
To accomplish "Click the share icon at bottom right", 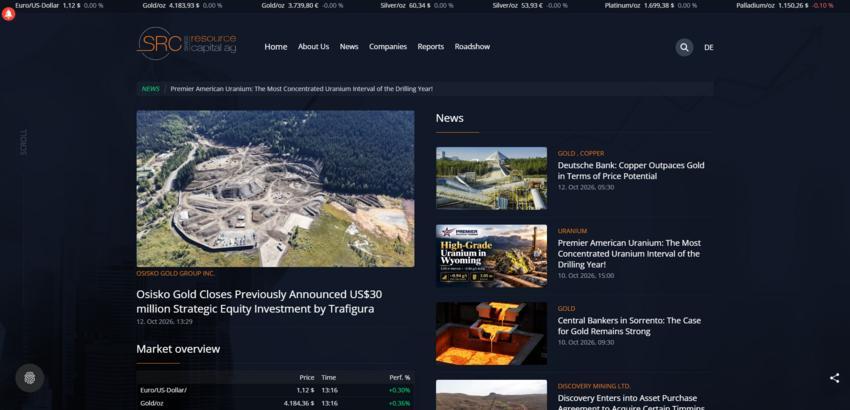I will coord(834,378).
